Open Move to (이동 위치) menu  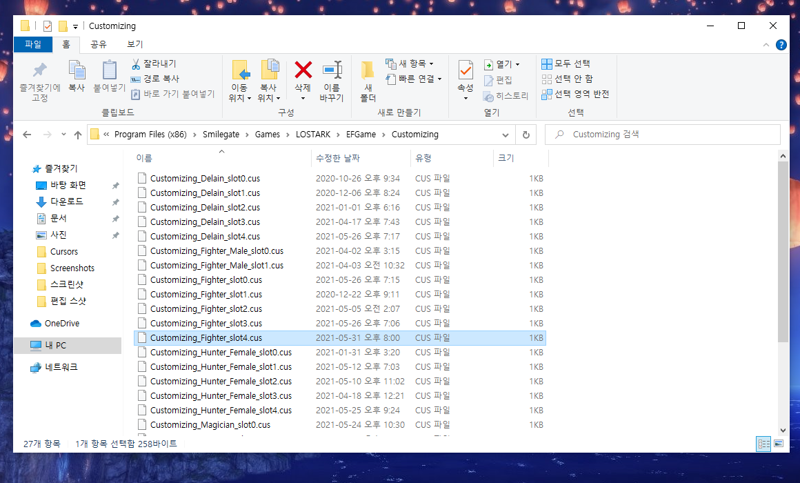tap(240, 81)
